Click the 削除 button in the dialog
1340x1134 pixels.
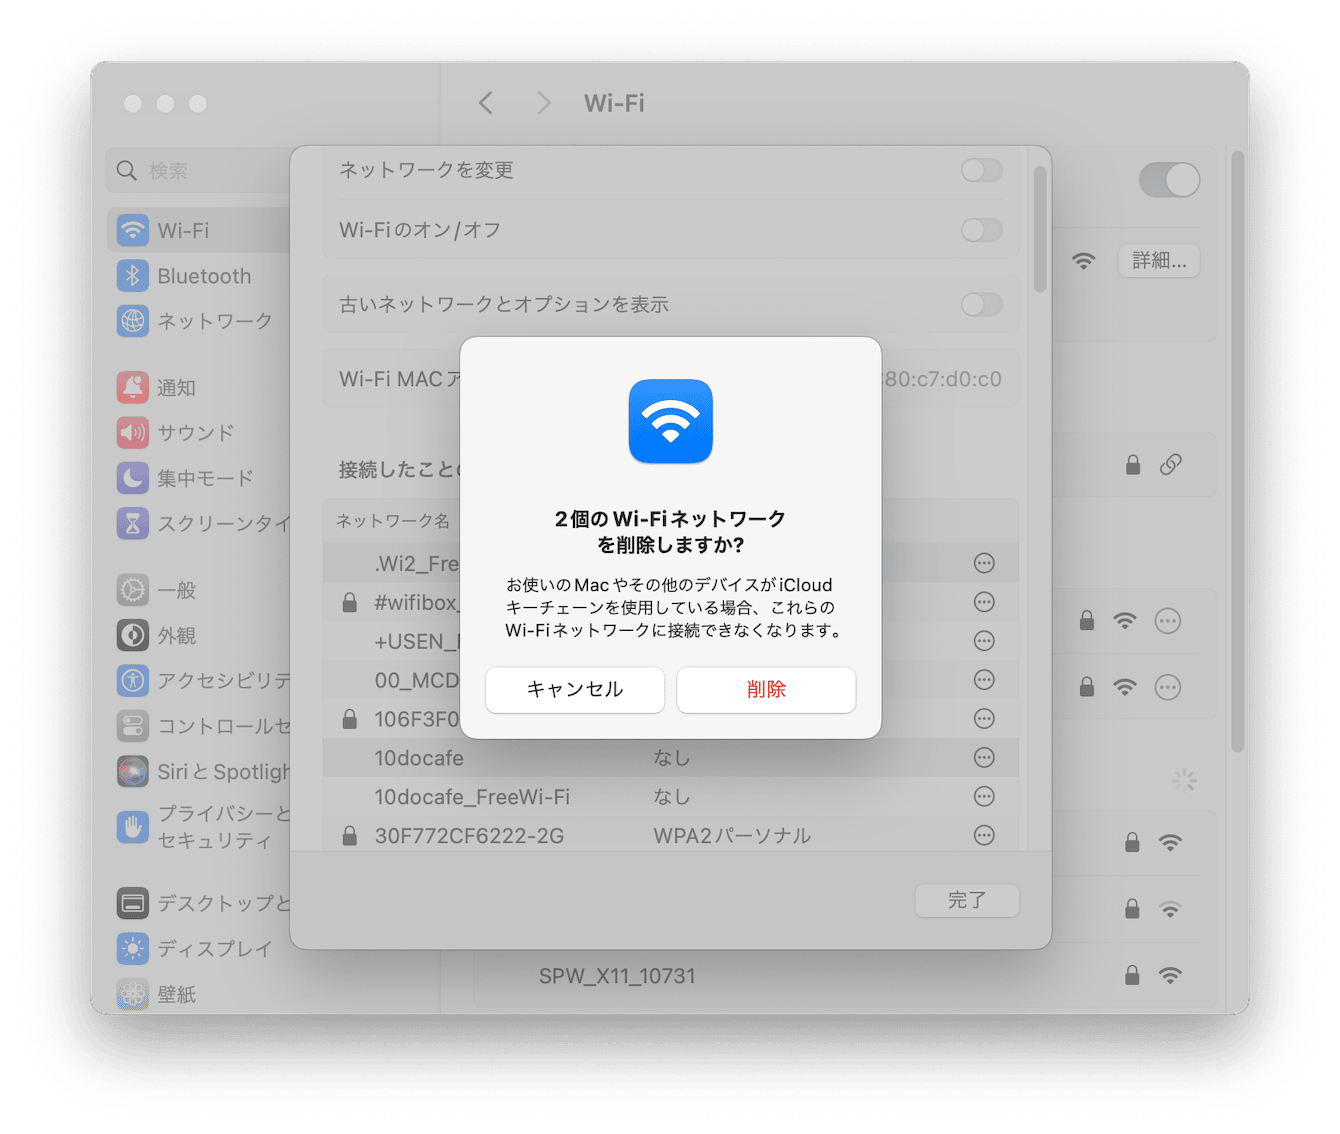click(766, 690)
